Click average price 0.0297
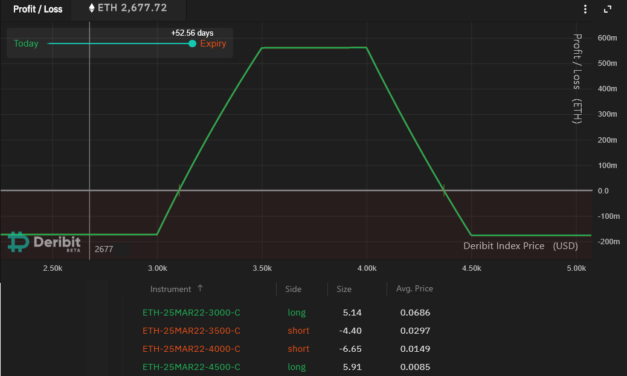 pos(415,331)
